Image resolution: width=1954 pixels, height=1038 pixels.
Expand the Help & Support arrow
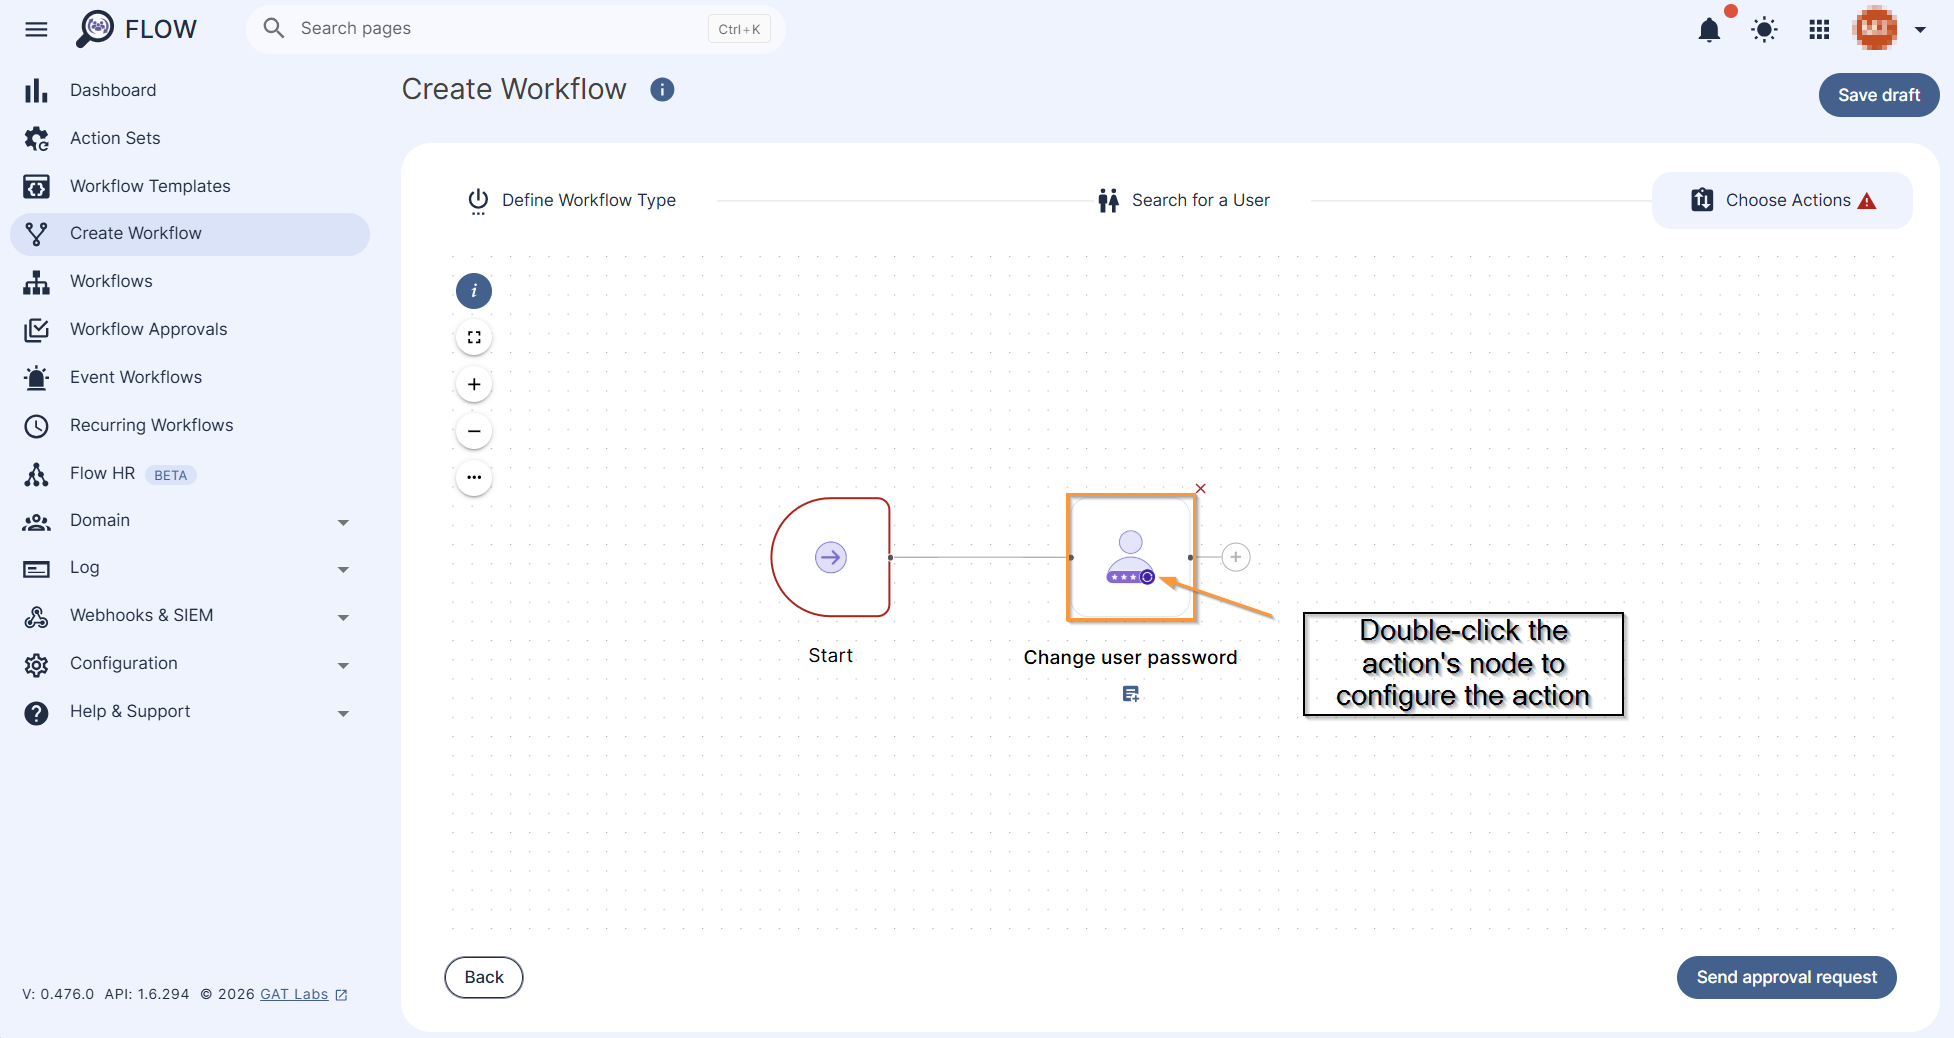pyautogui.click(x=343, y=713)
